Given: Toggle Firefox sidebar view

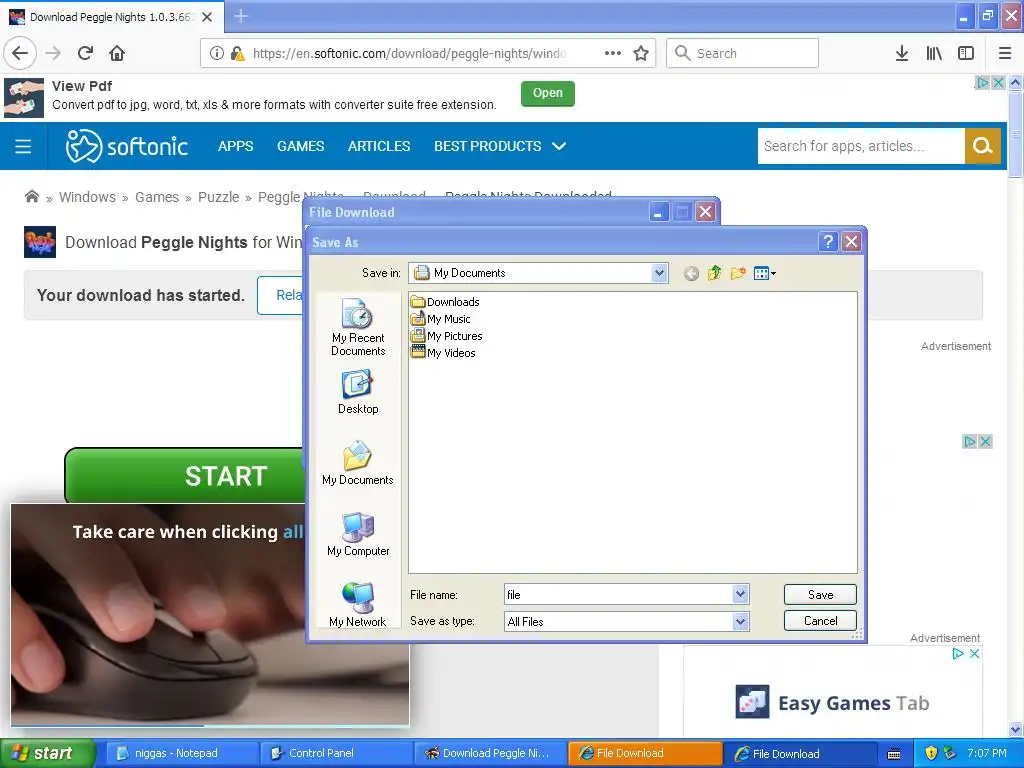Looking at the screenshot, I should pos(966,53).
